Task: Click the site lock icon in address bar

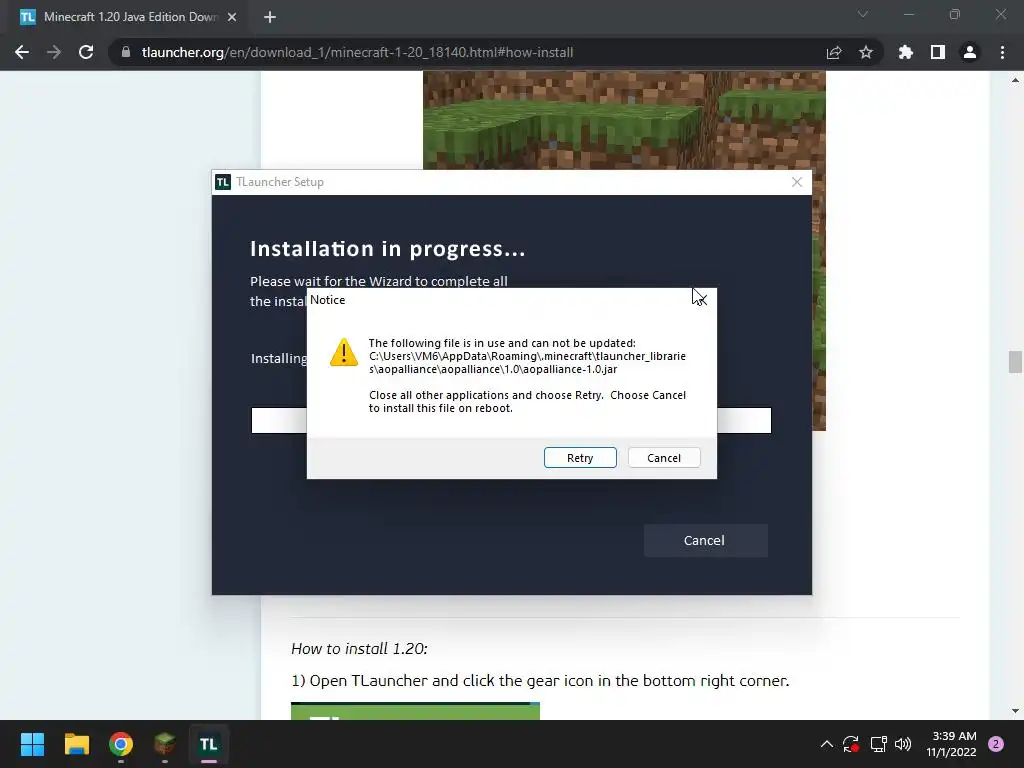Action: [x=126, y=52]
